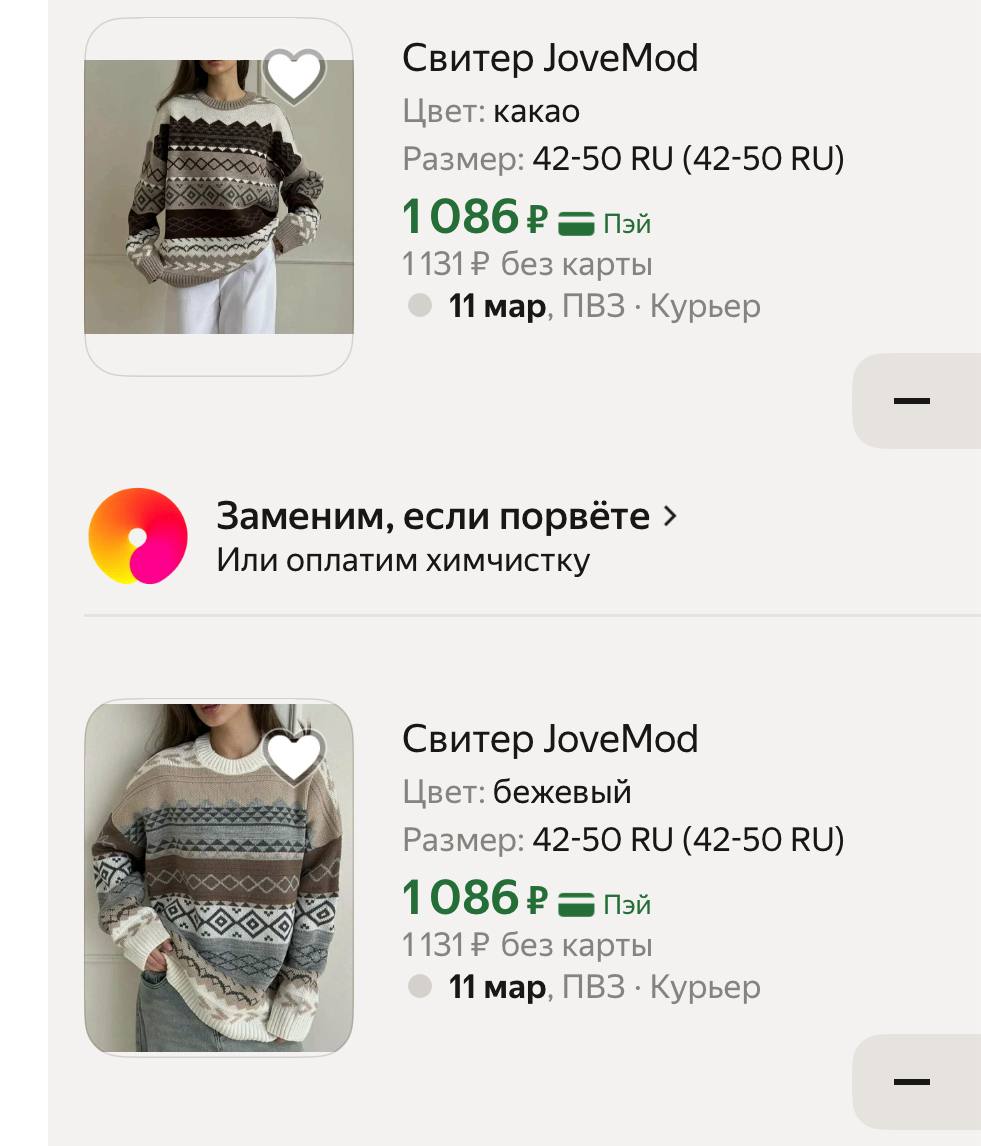The image size is (981, 1146).
Task: Select the "Цвет: какао" color line
Action: point(491,111)
